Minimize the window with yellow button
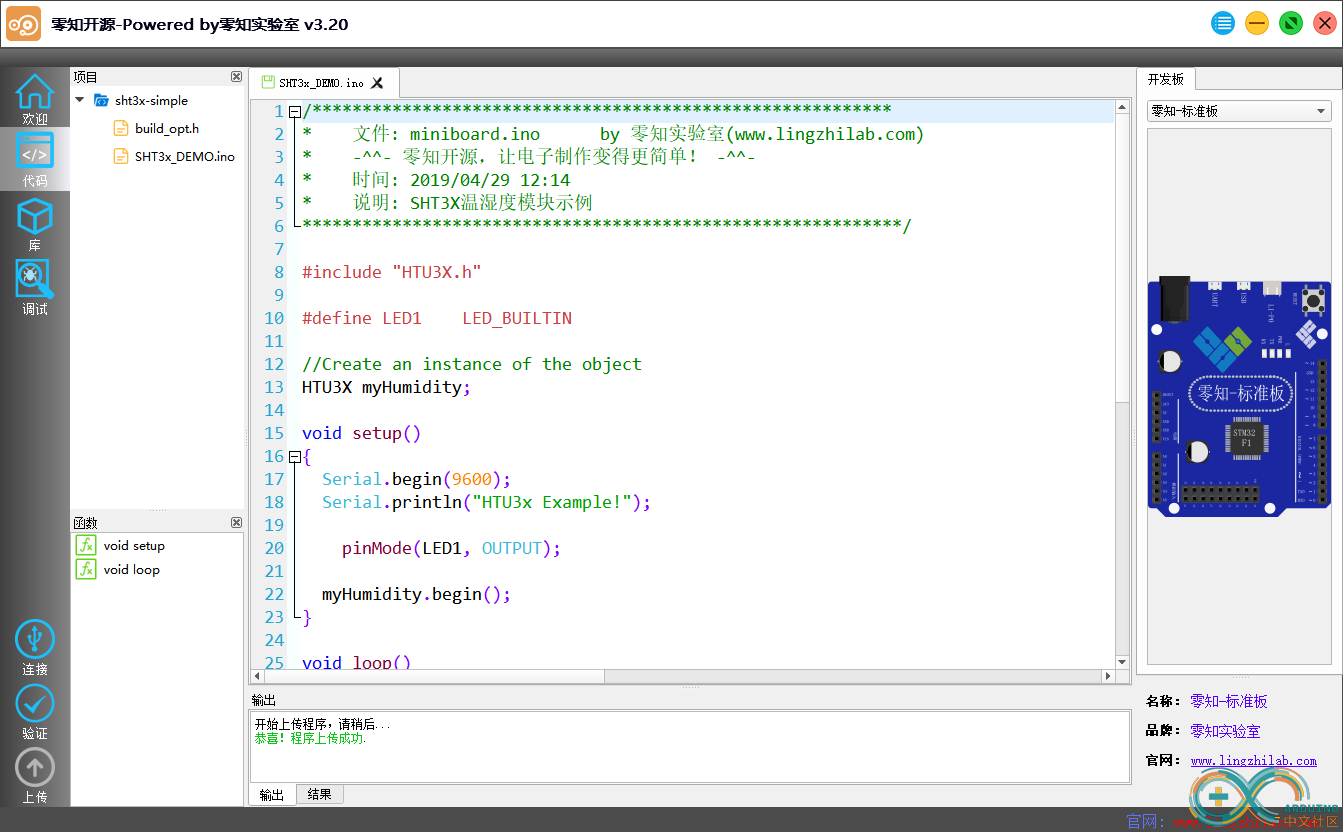1343x832 pixels. tap(1256, 24)
